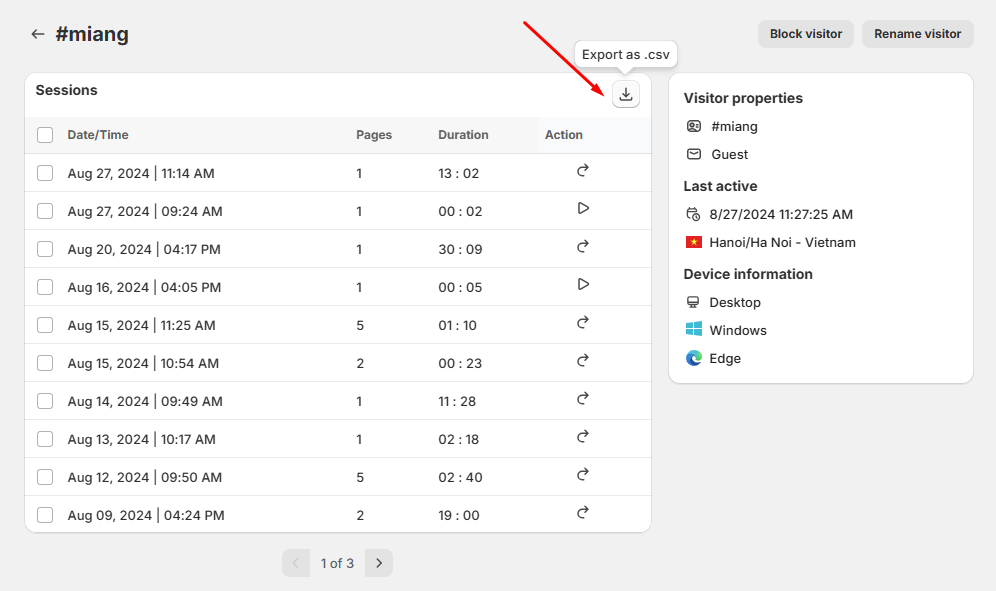Viewport: 996px width, 591px height.
Task: Click the Date/Time column header
Action: pyautogui.click(x=98, y=135)
